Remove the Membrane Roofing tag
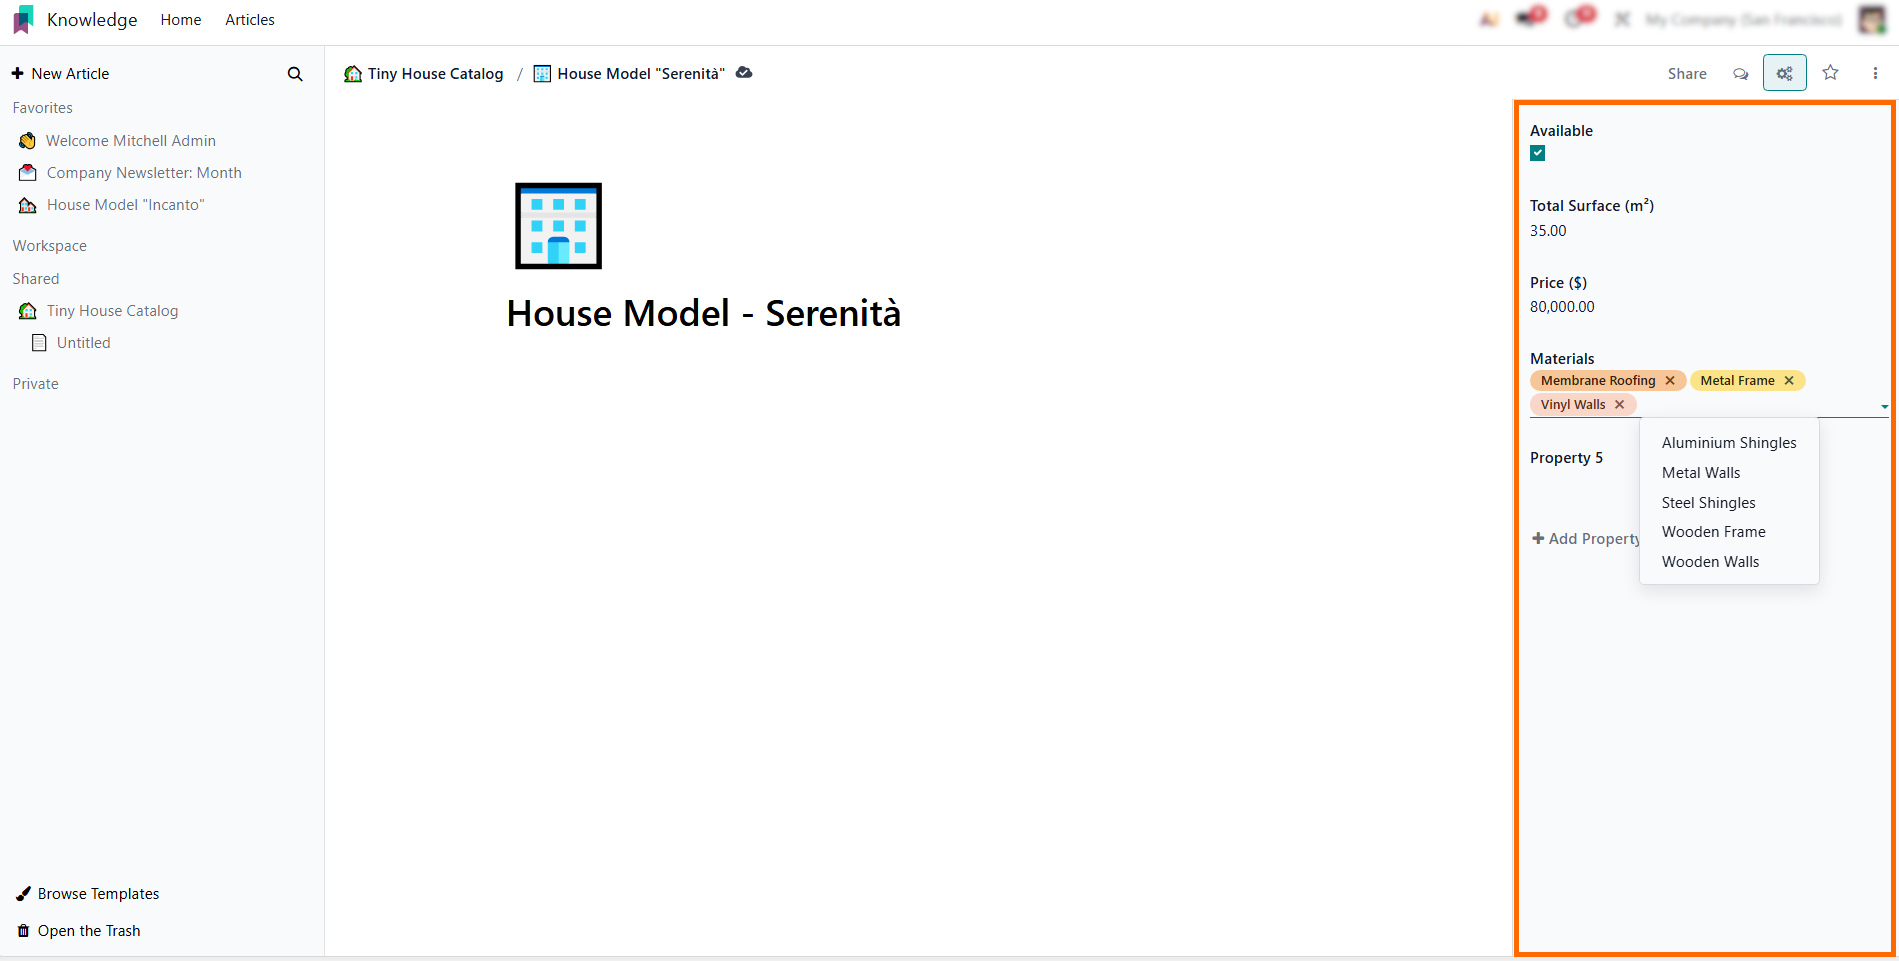The image size is (1899, 961). (1670, 381)
